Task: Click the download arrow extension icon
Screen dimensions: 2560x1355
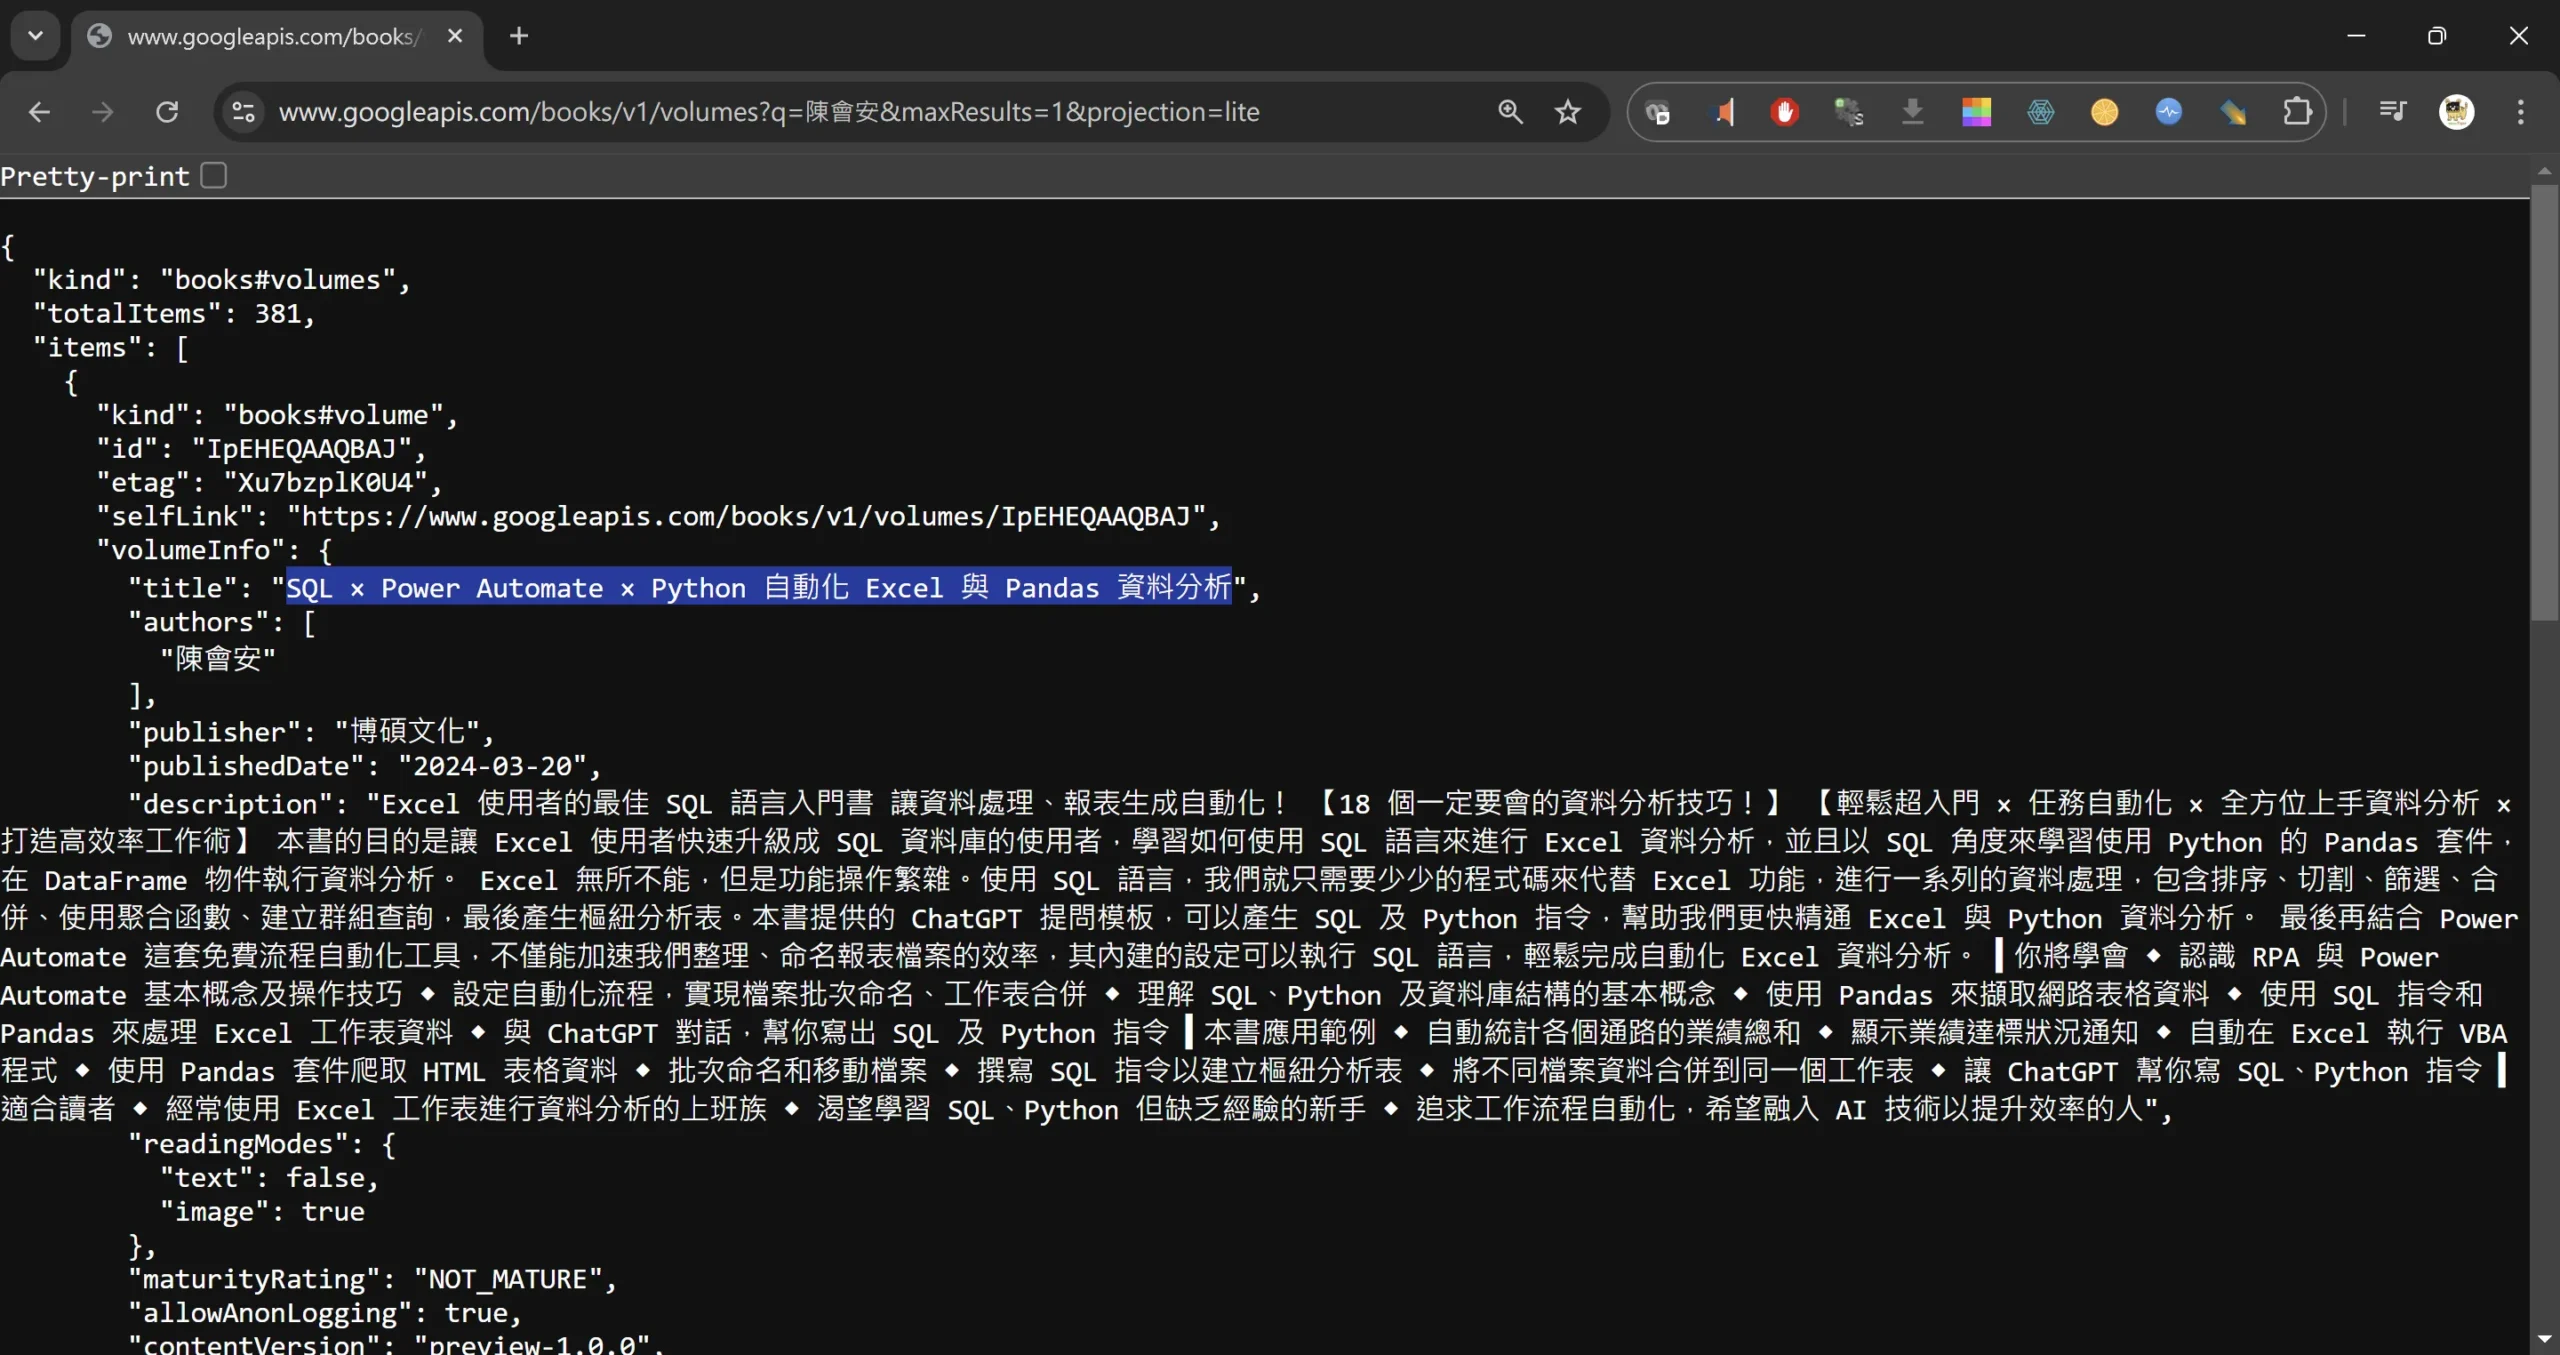Action: (1912, 112)
